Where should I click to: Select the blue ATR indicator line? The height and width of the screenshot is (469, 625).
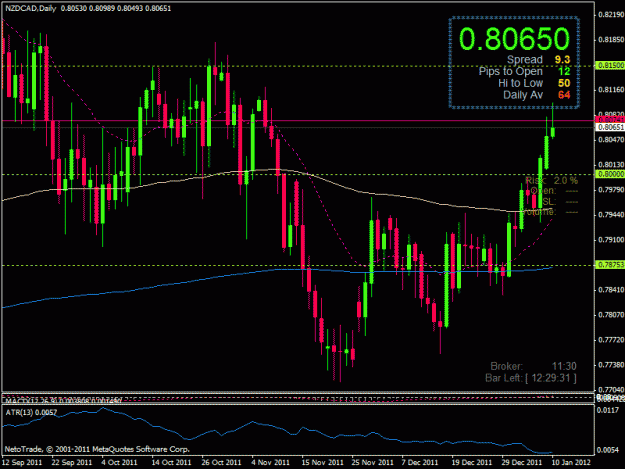279,428
